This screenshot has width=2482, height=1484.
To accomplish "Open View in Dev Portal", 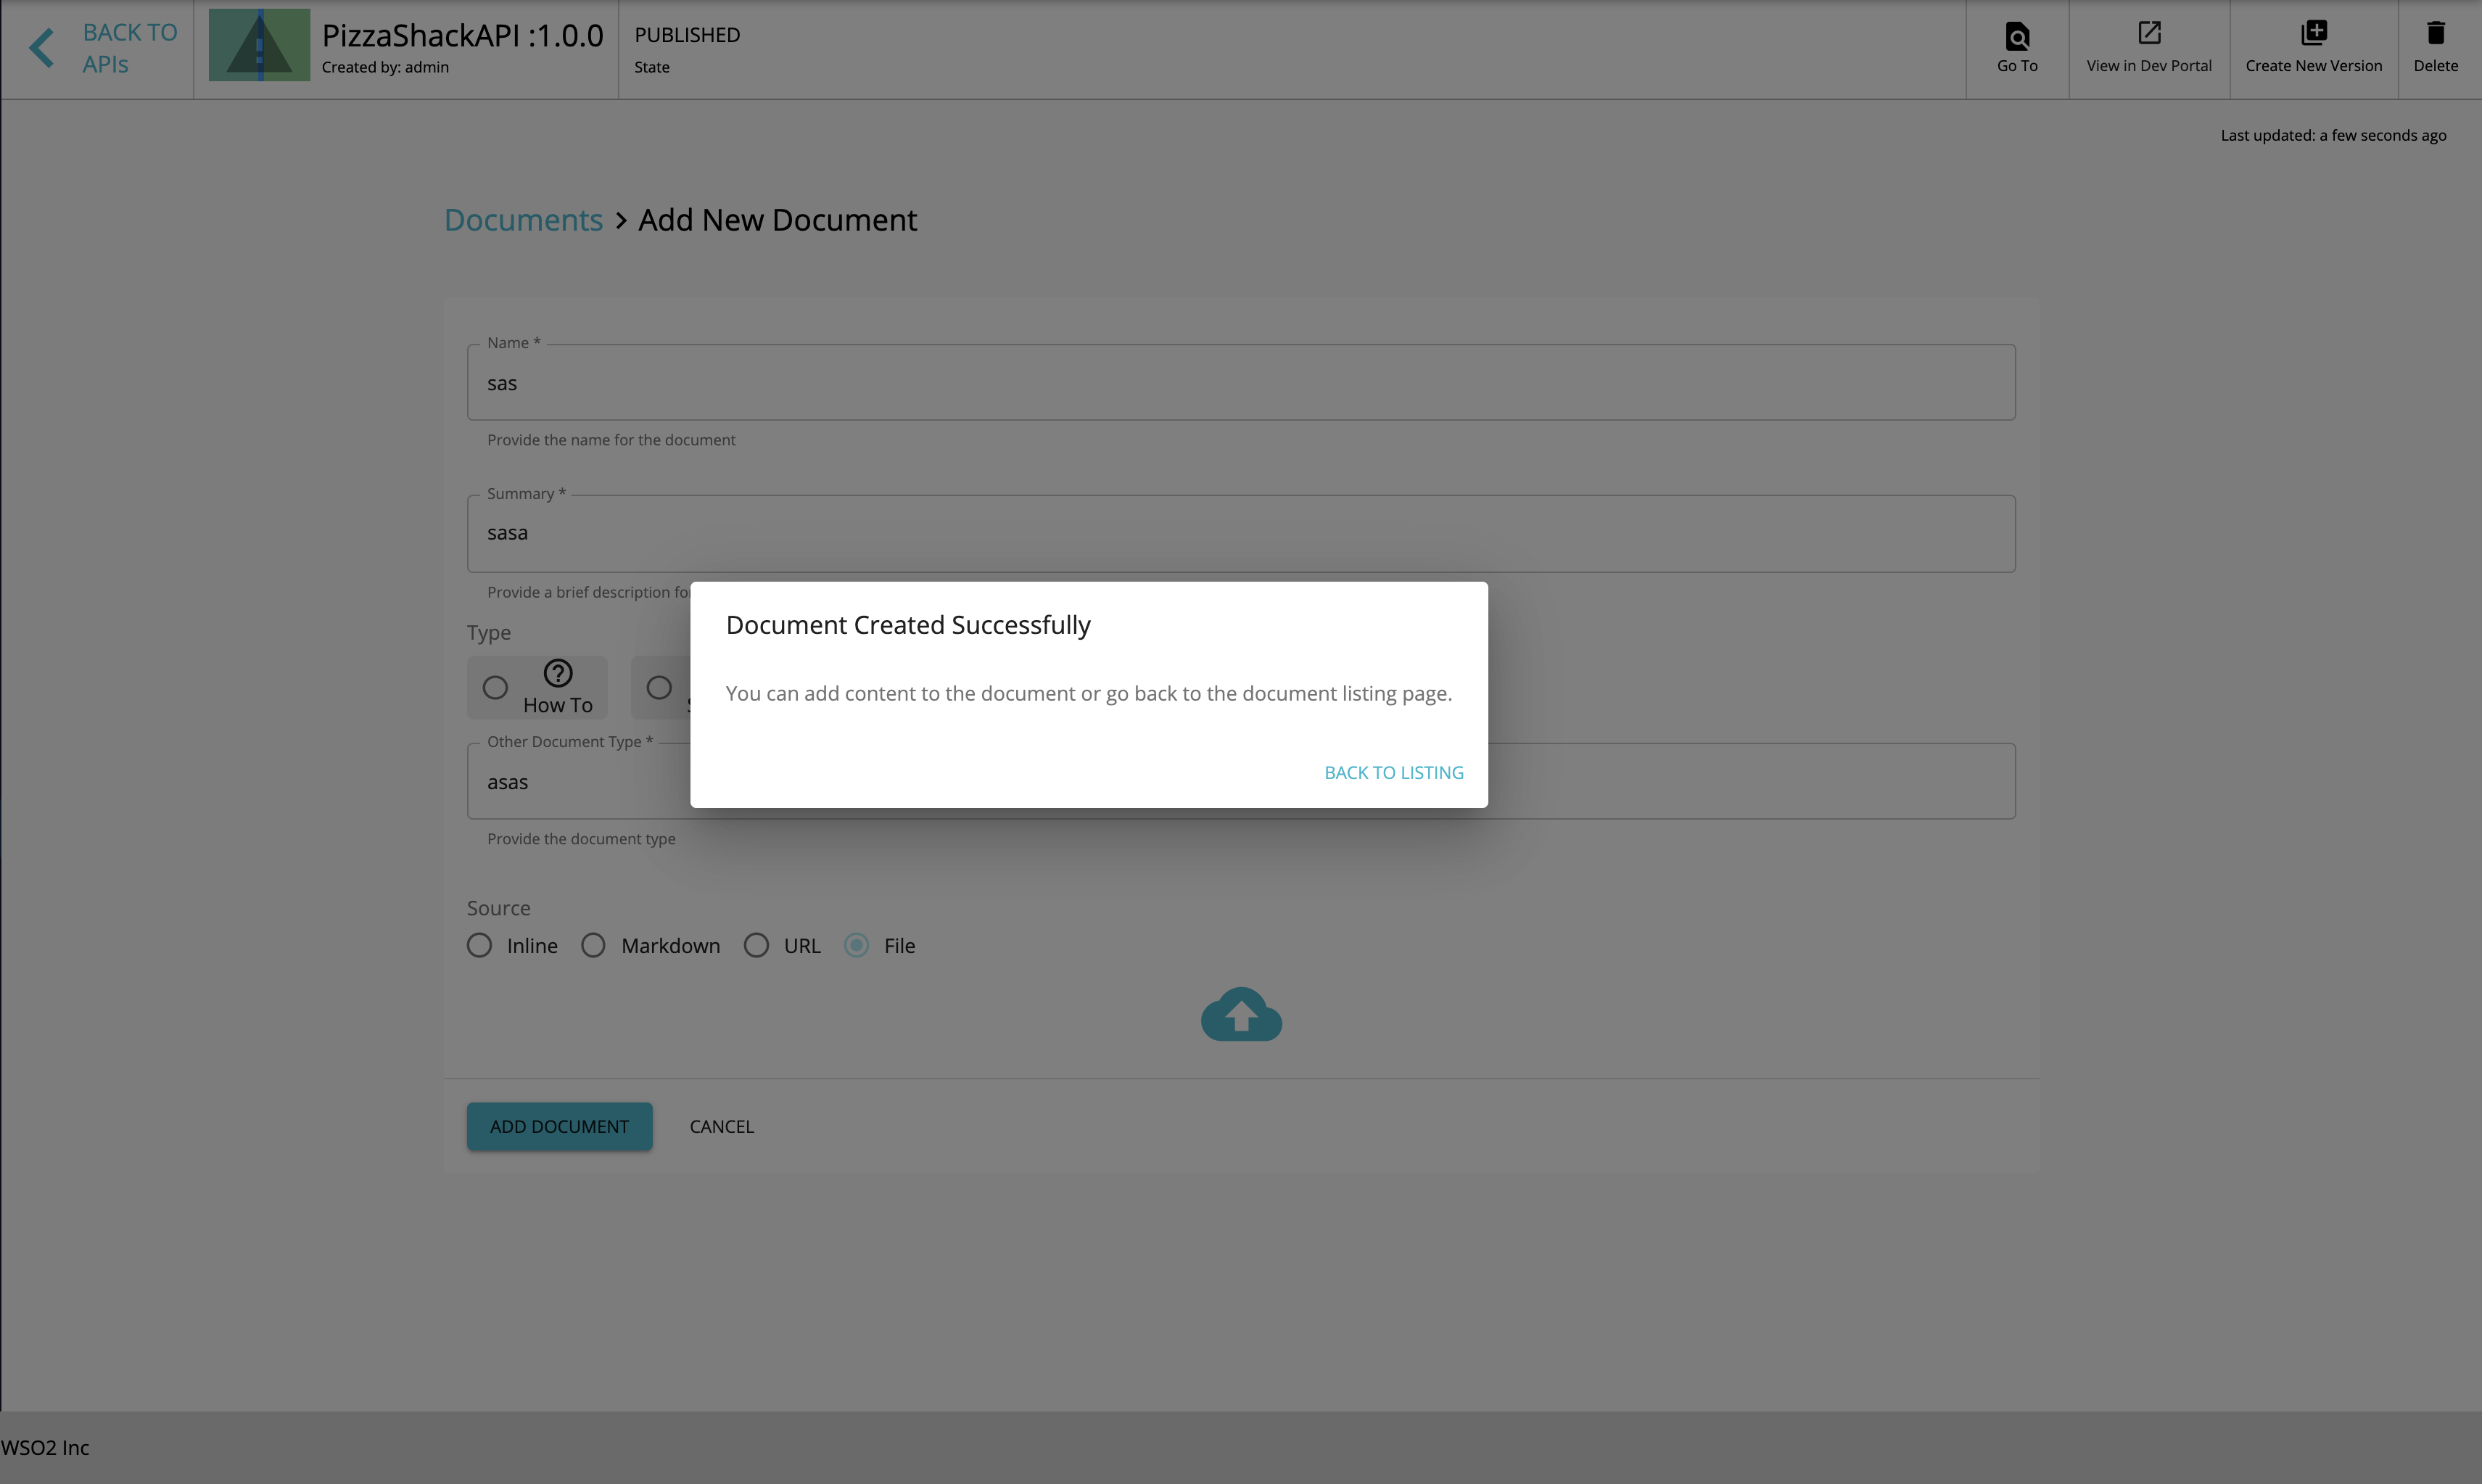I will click(2148, 47).
